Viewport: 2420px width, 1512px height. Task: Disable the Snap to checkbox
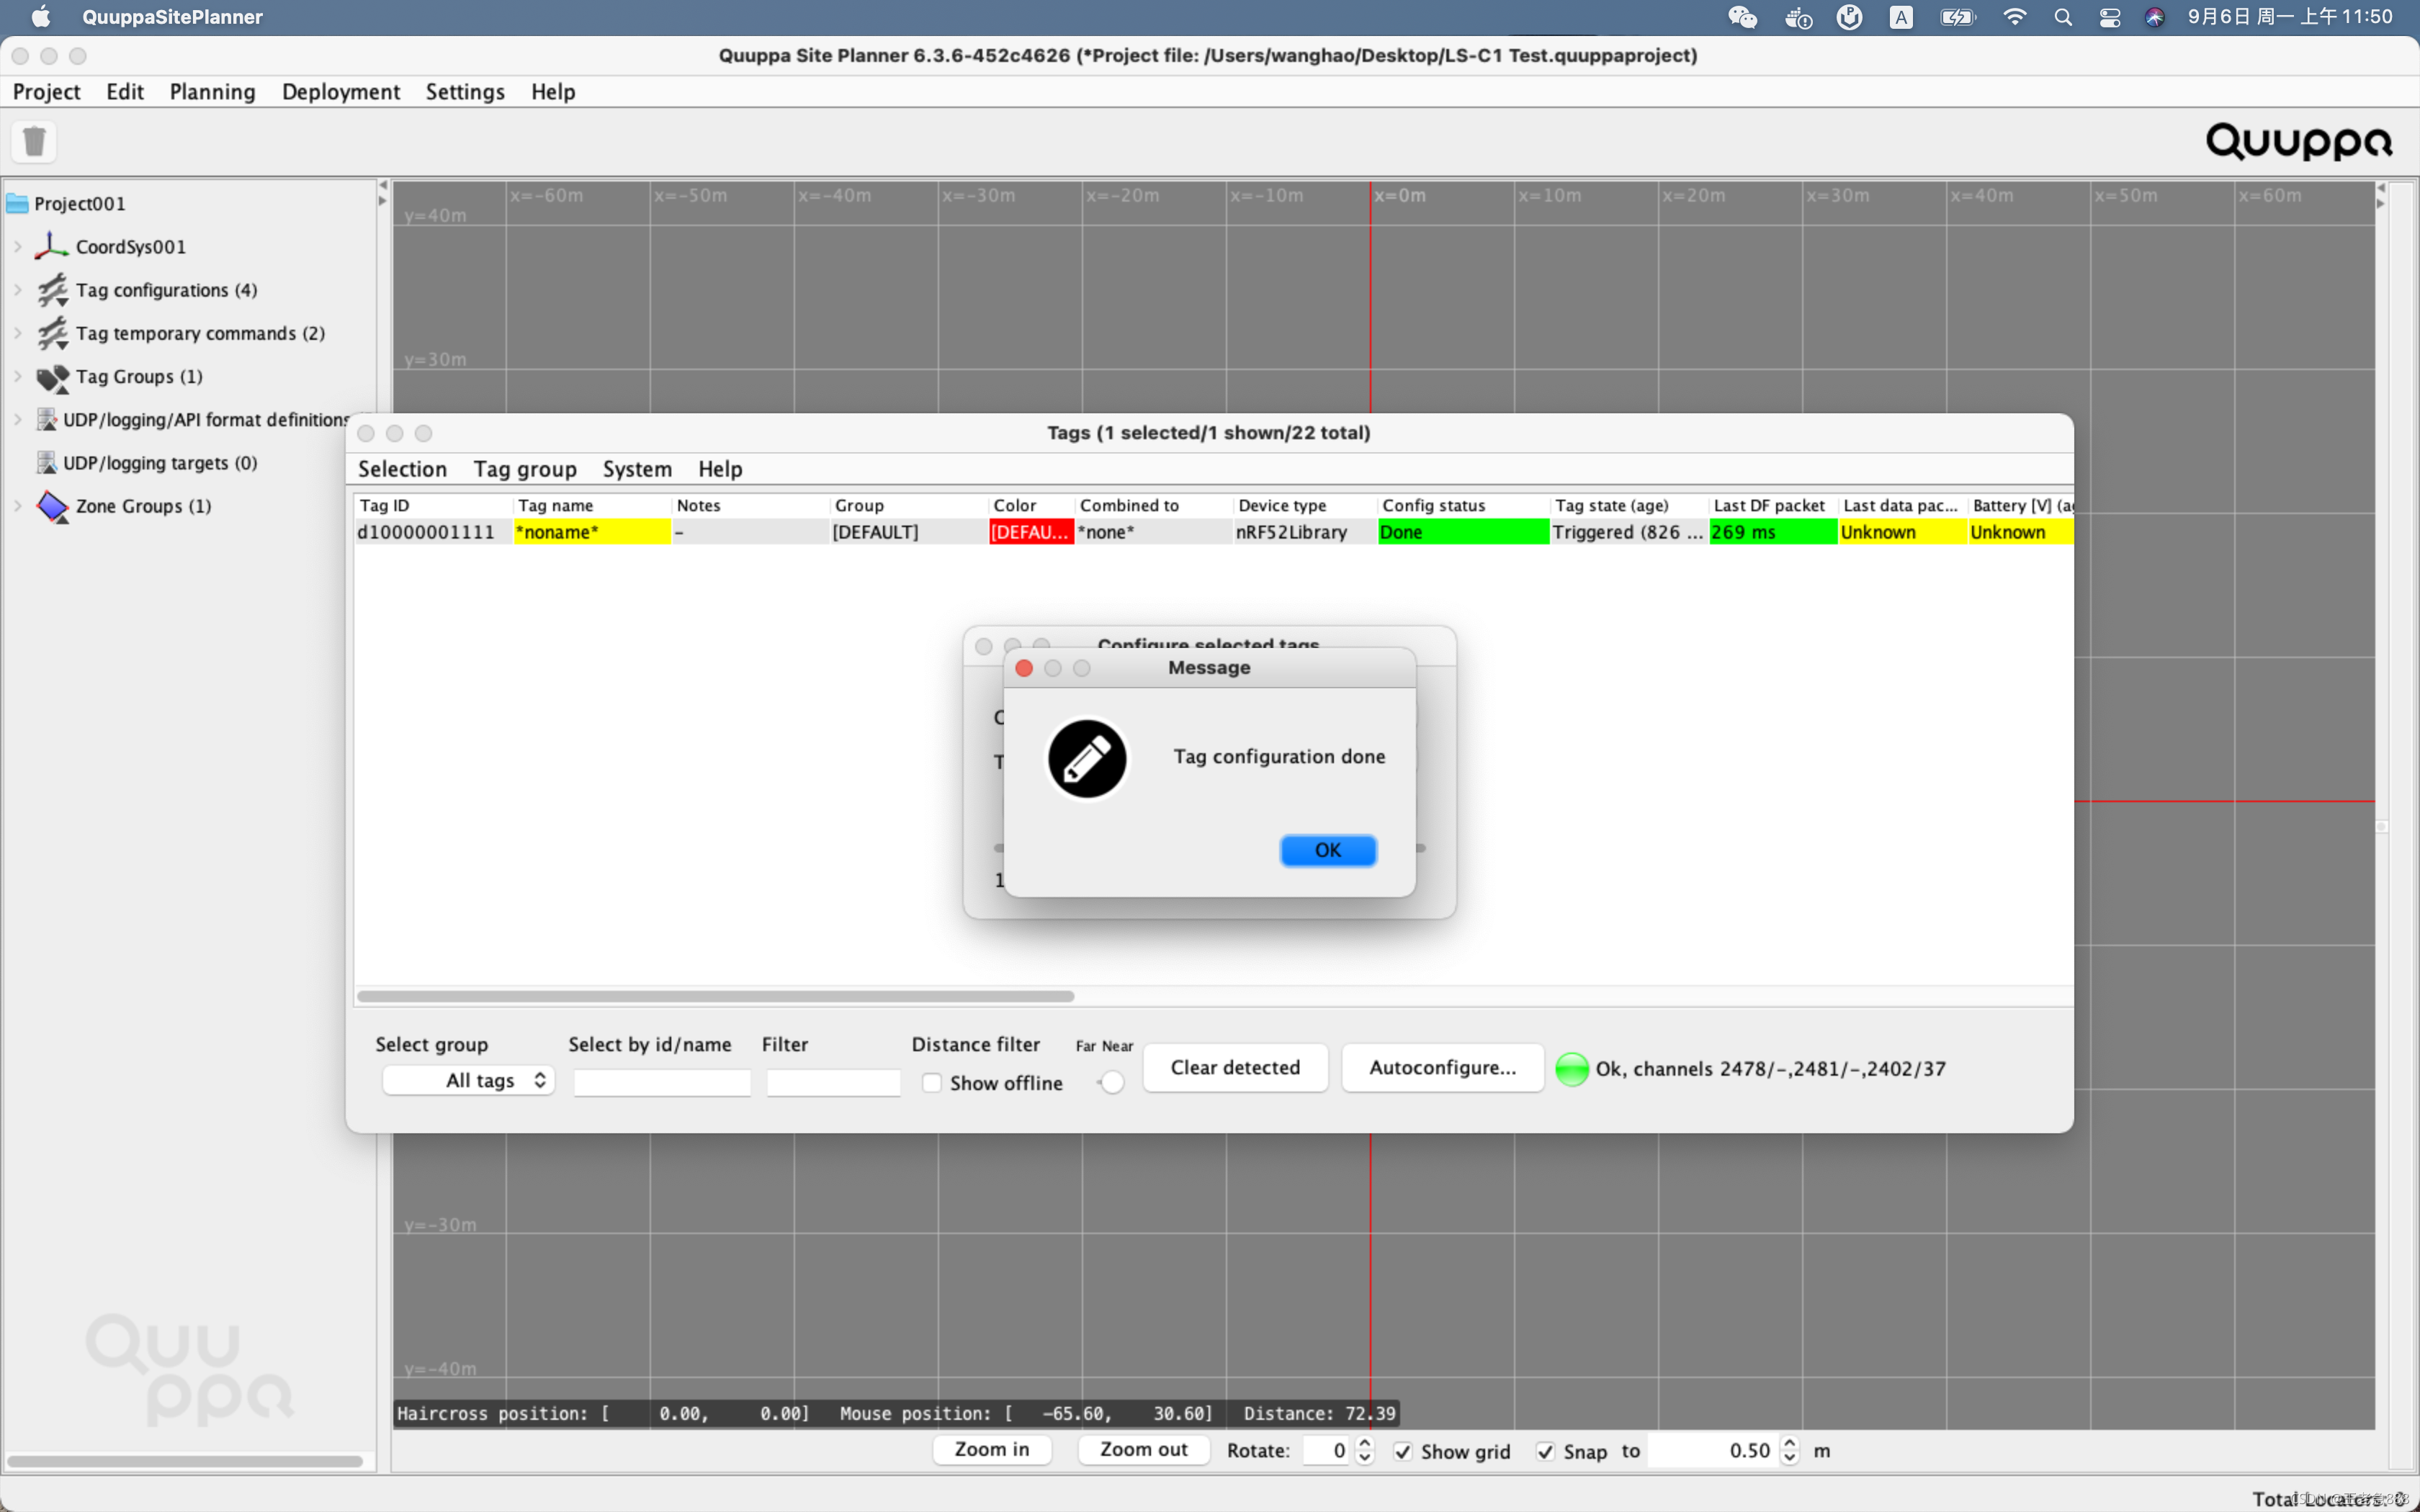1545,1451
